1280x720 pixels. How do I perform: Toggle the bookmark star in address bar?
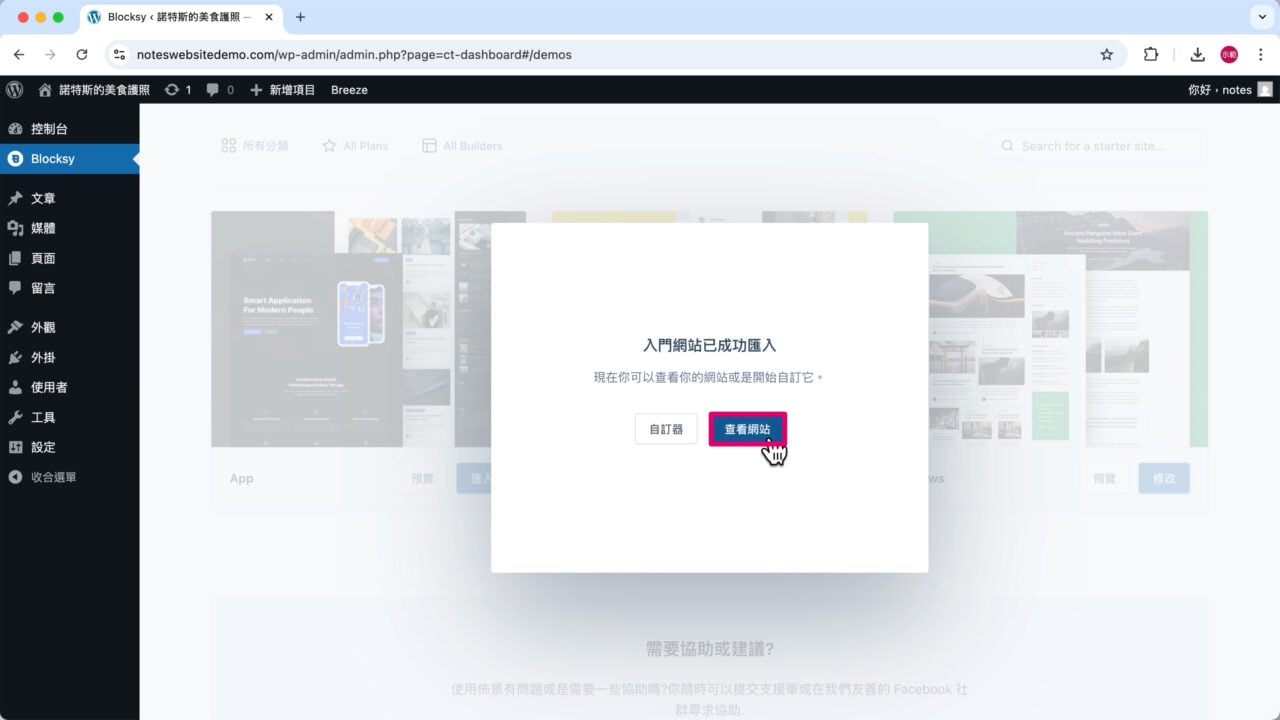(x=1107, y=55)
